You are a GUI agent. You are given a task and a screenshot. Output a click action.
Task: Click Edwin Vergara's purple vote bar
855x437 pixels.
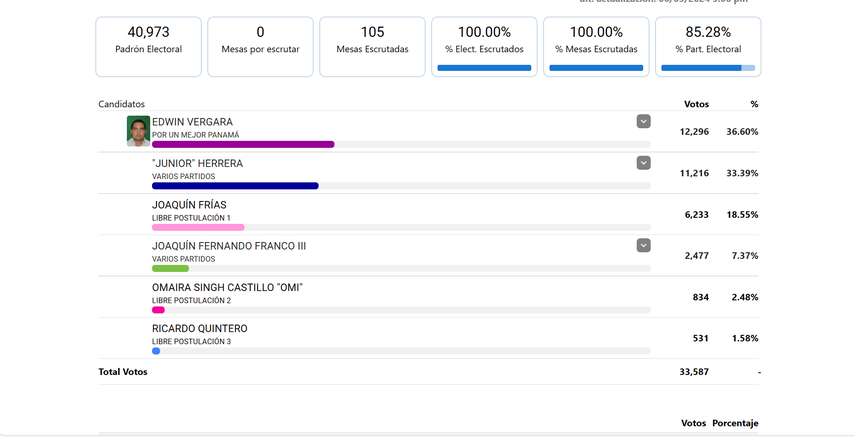[243, 144]
